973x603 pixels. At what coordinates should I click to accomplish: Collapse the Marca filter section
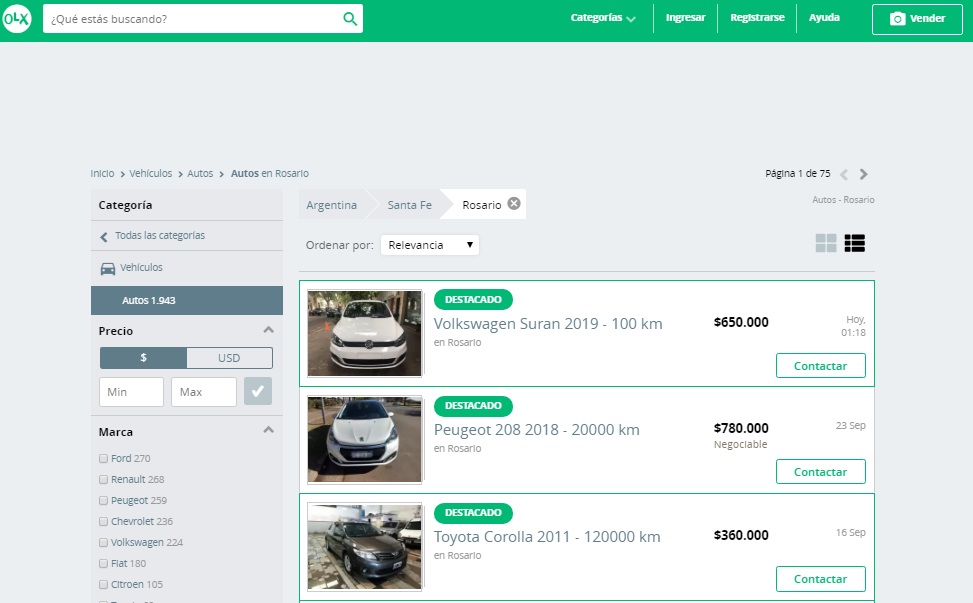coord(269,430)
